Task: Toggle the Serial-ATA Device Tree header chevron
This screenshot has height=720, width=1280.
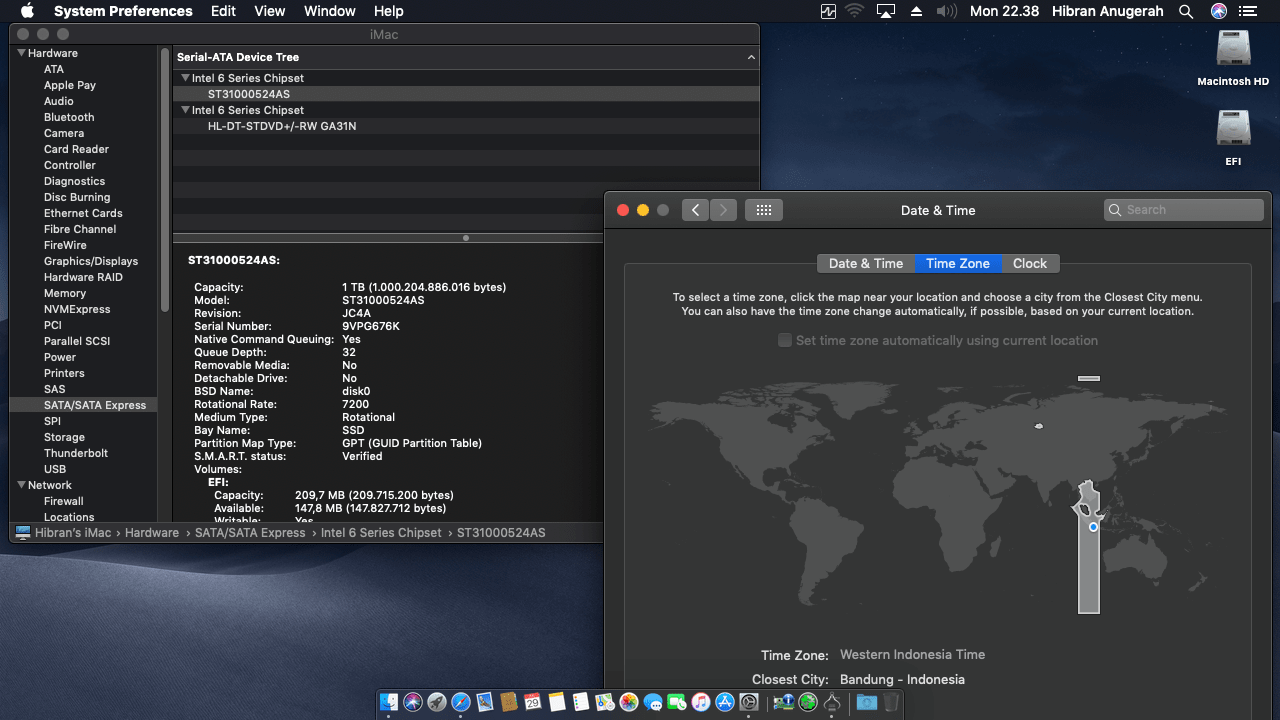Action: tap(751, 57)
